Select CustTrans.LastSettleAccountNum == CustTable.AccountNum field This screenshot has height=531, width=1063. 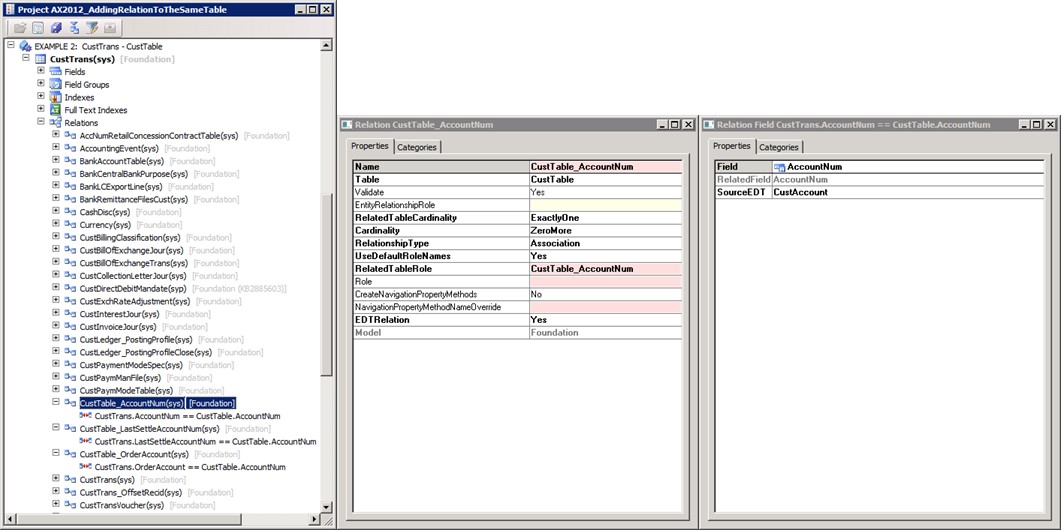tap(205, 441)
